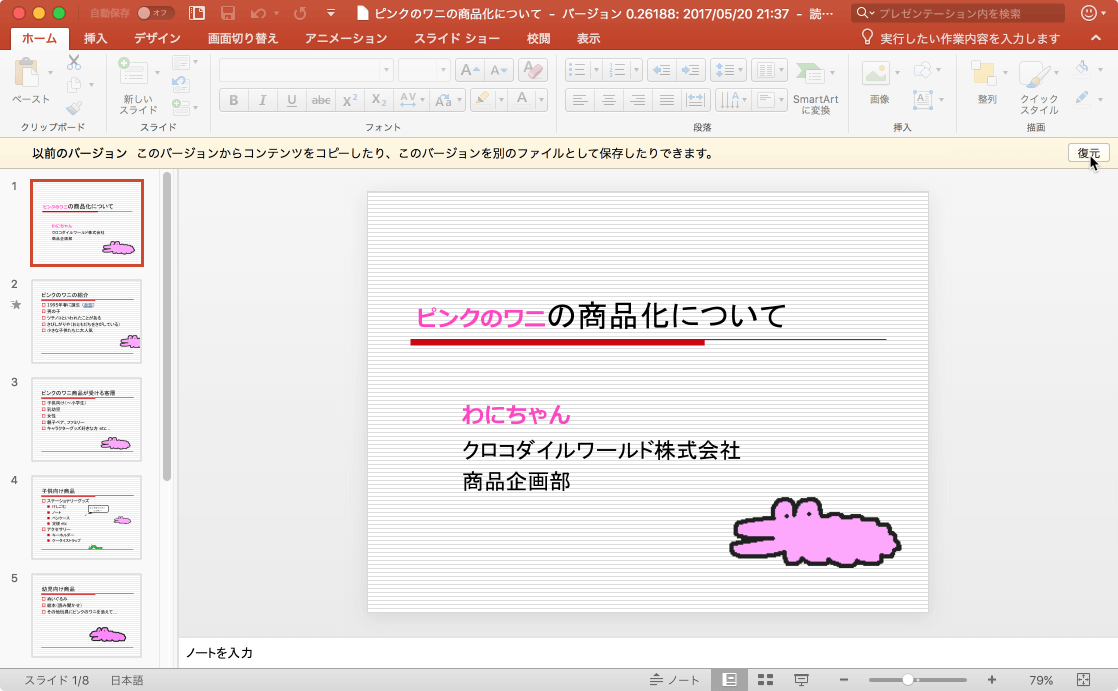Select slide sorter view icon
Image resolution: width=1118 pixels, height=691 pixels.
click(x=766, y=680)
